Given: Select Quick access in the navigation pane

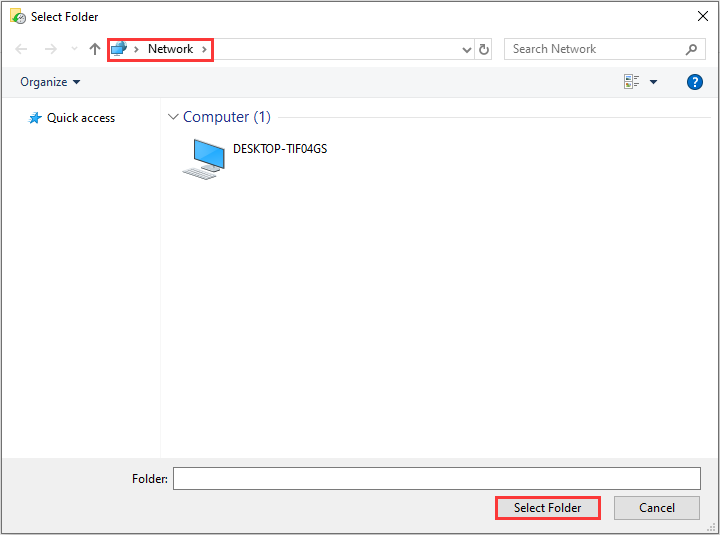Looking at the screenshot, I should [81, 118].
